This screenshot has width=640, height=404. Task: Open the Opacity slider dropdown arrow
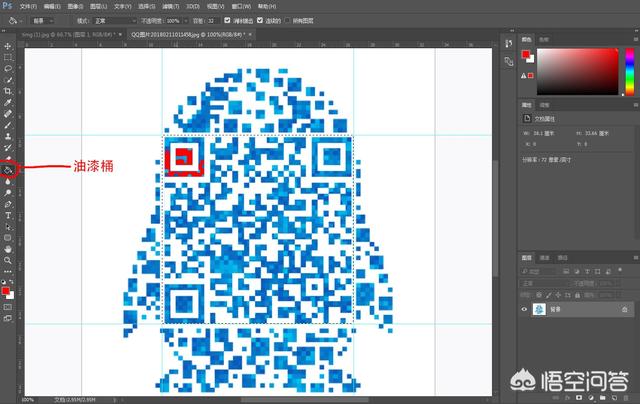pos(186,20)
